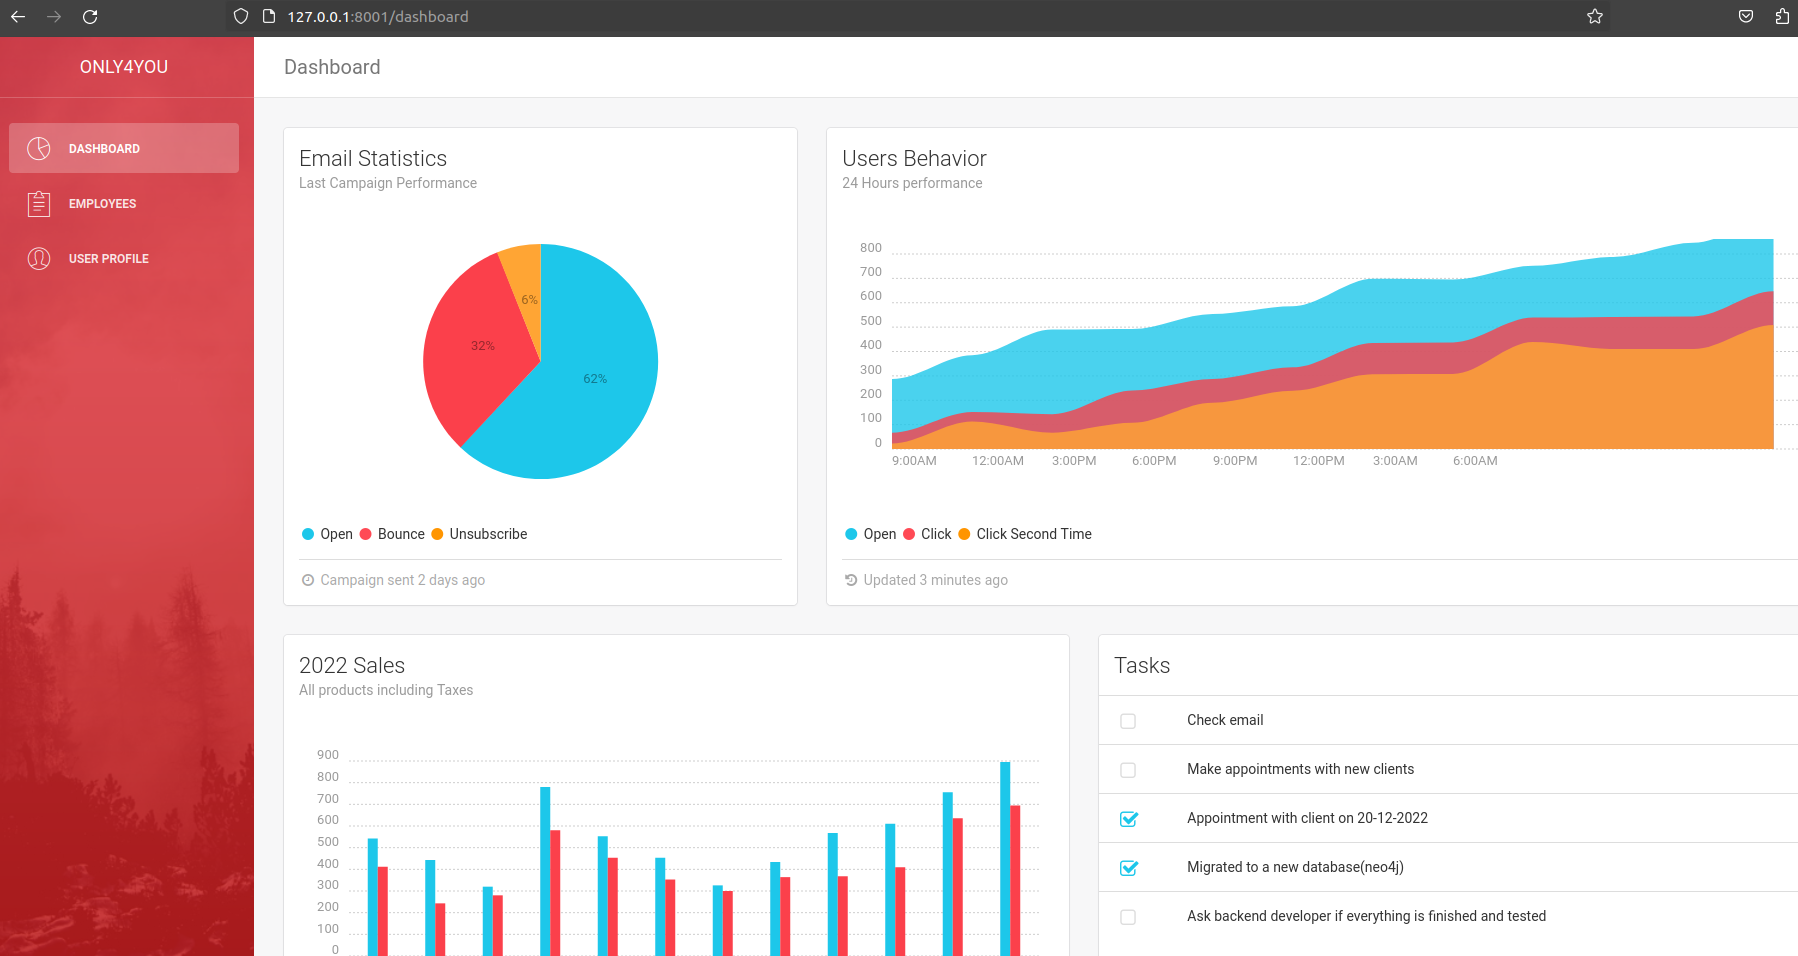Click the tallest blue bar in 2022 Sales
The width and height of the screenshot is (1798, 956).
(x=1005, y=859)
